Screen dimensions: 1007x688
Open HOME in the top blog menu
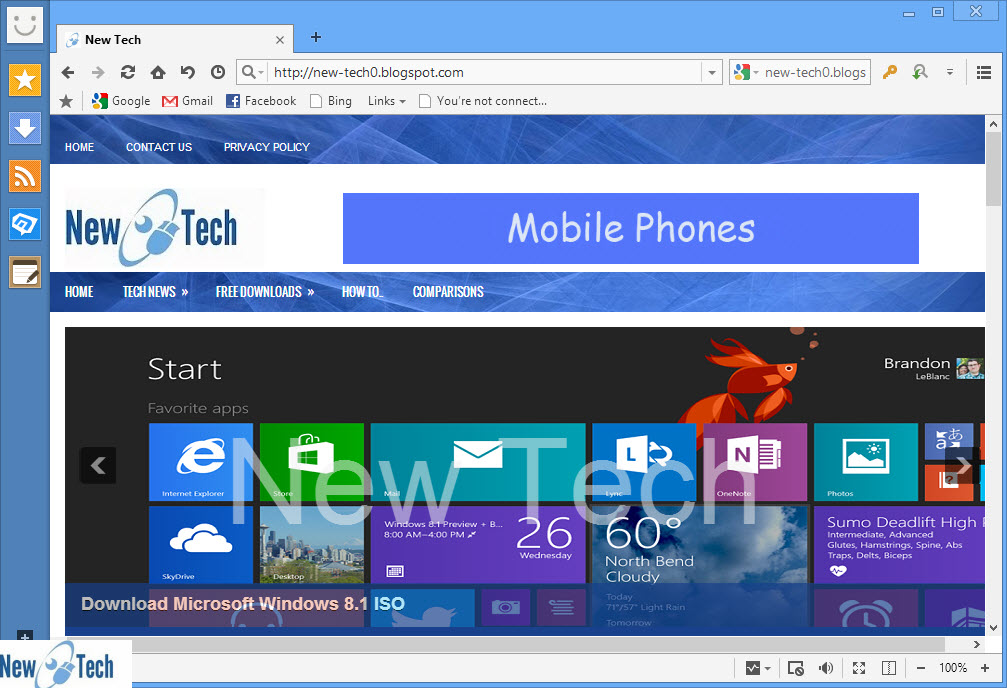pyautogui.click(x=79, y=147)
